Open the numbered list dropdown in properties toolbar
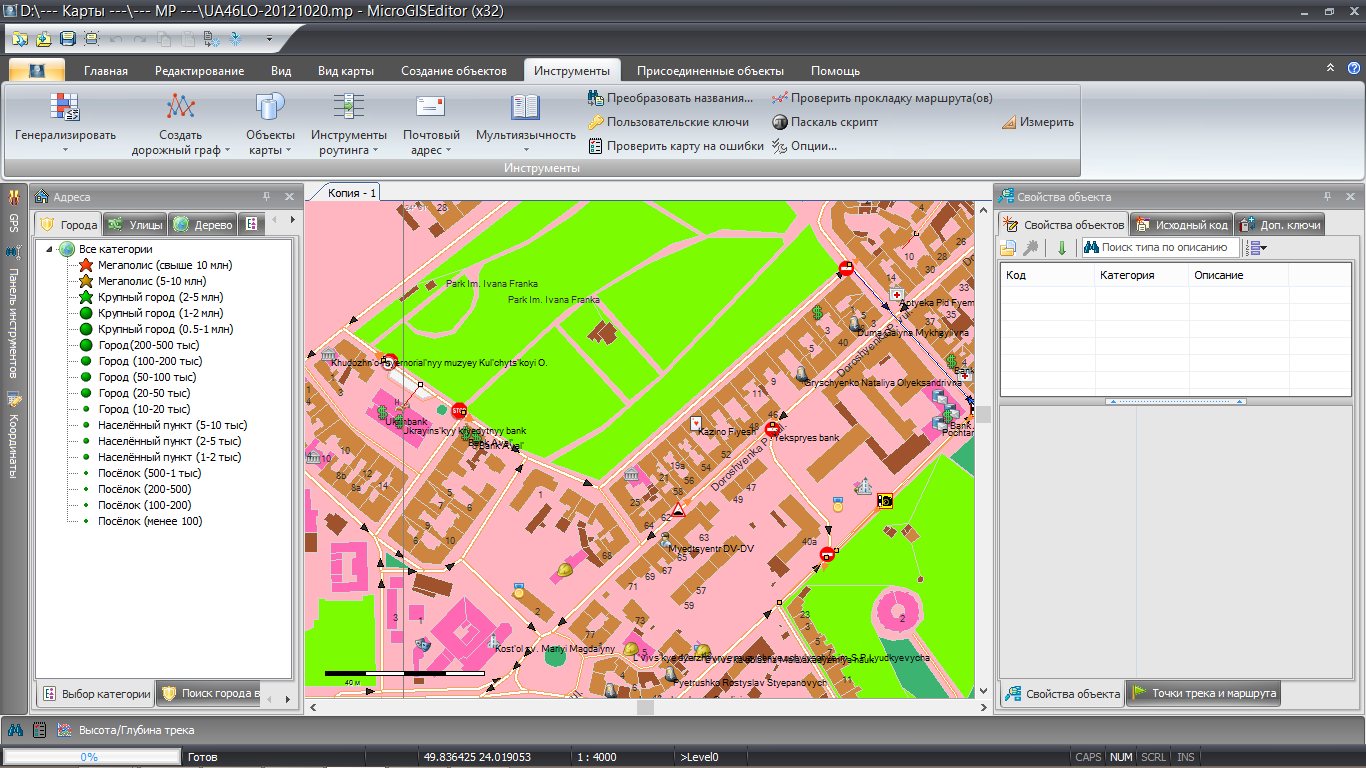This screenshot has width=1366, height=768. tap(1257, 248)
